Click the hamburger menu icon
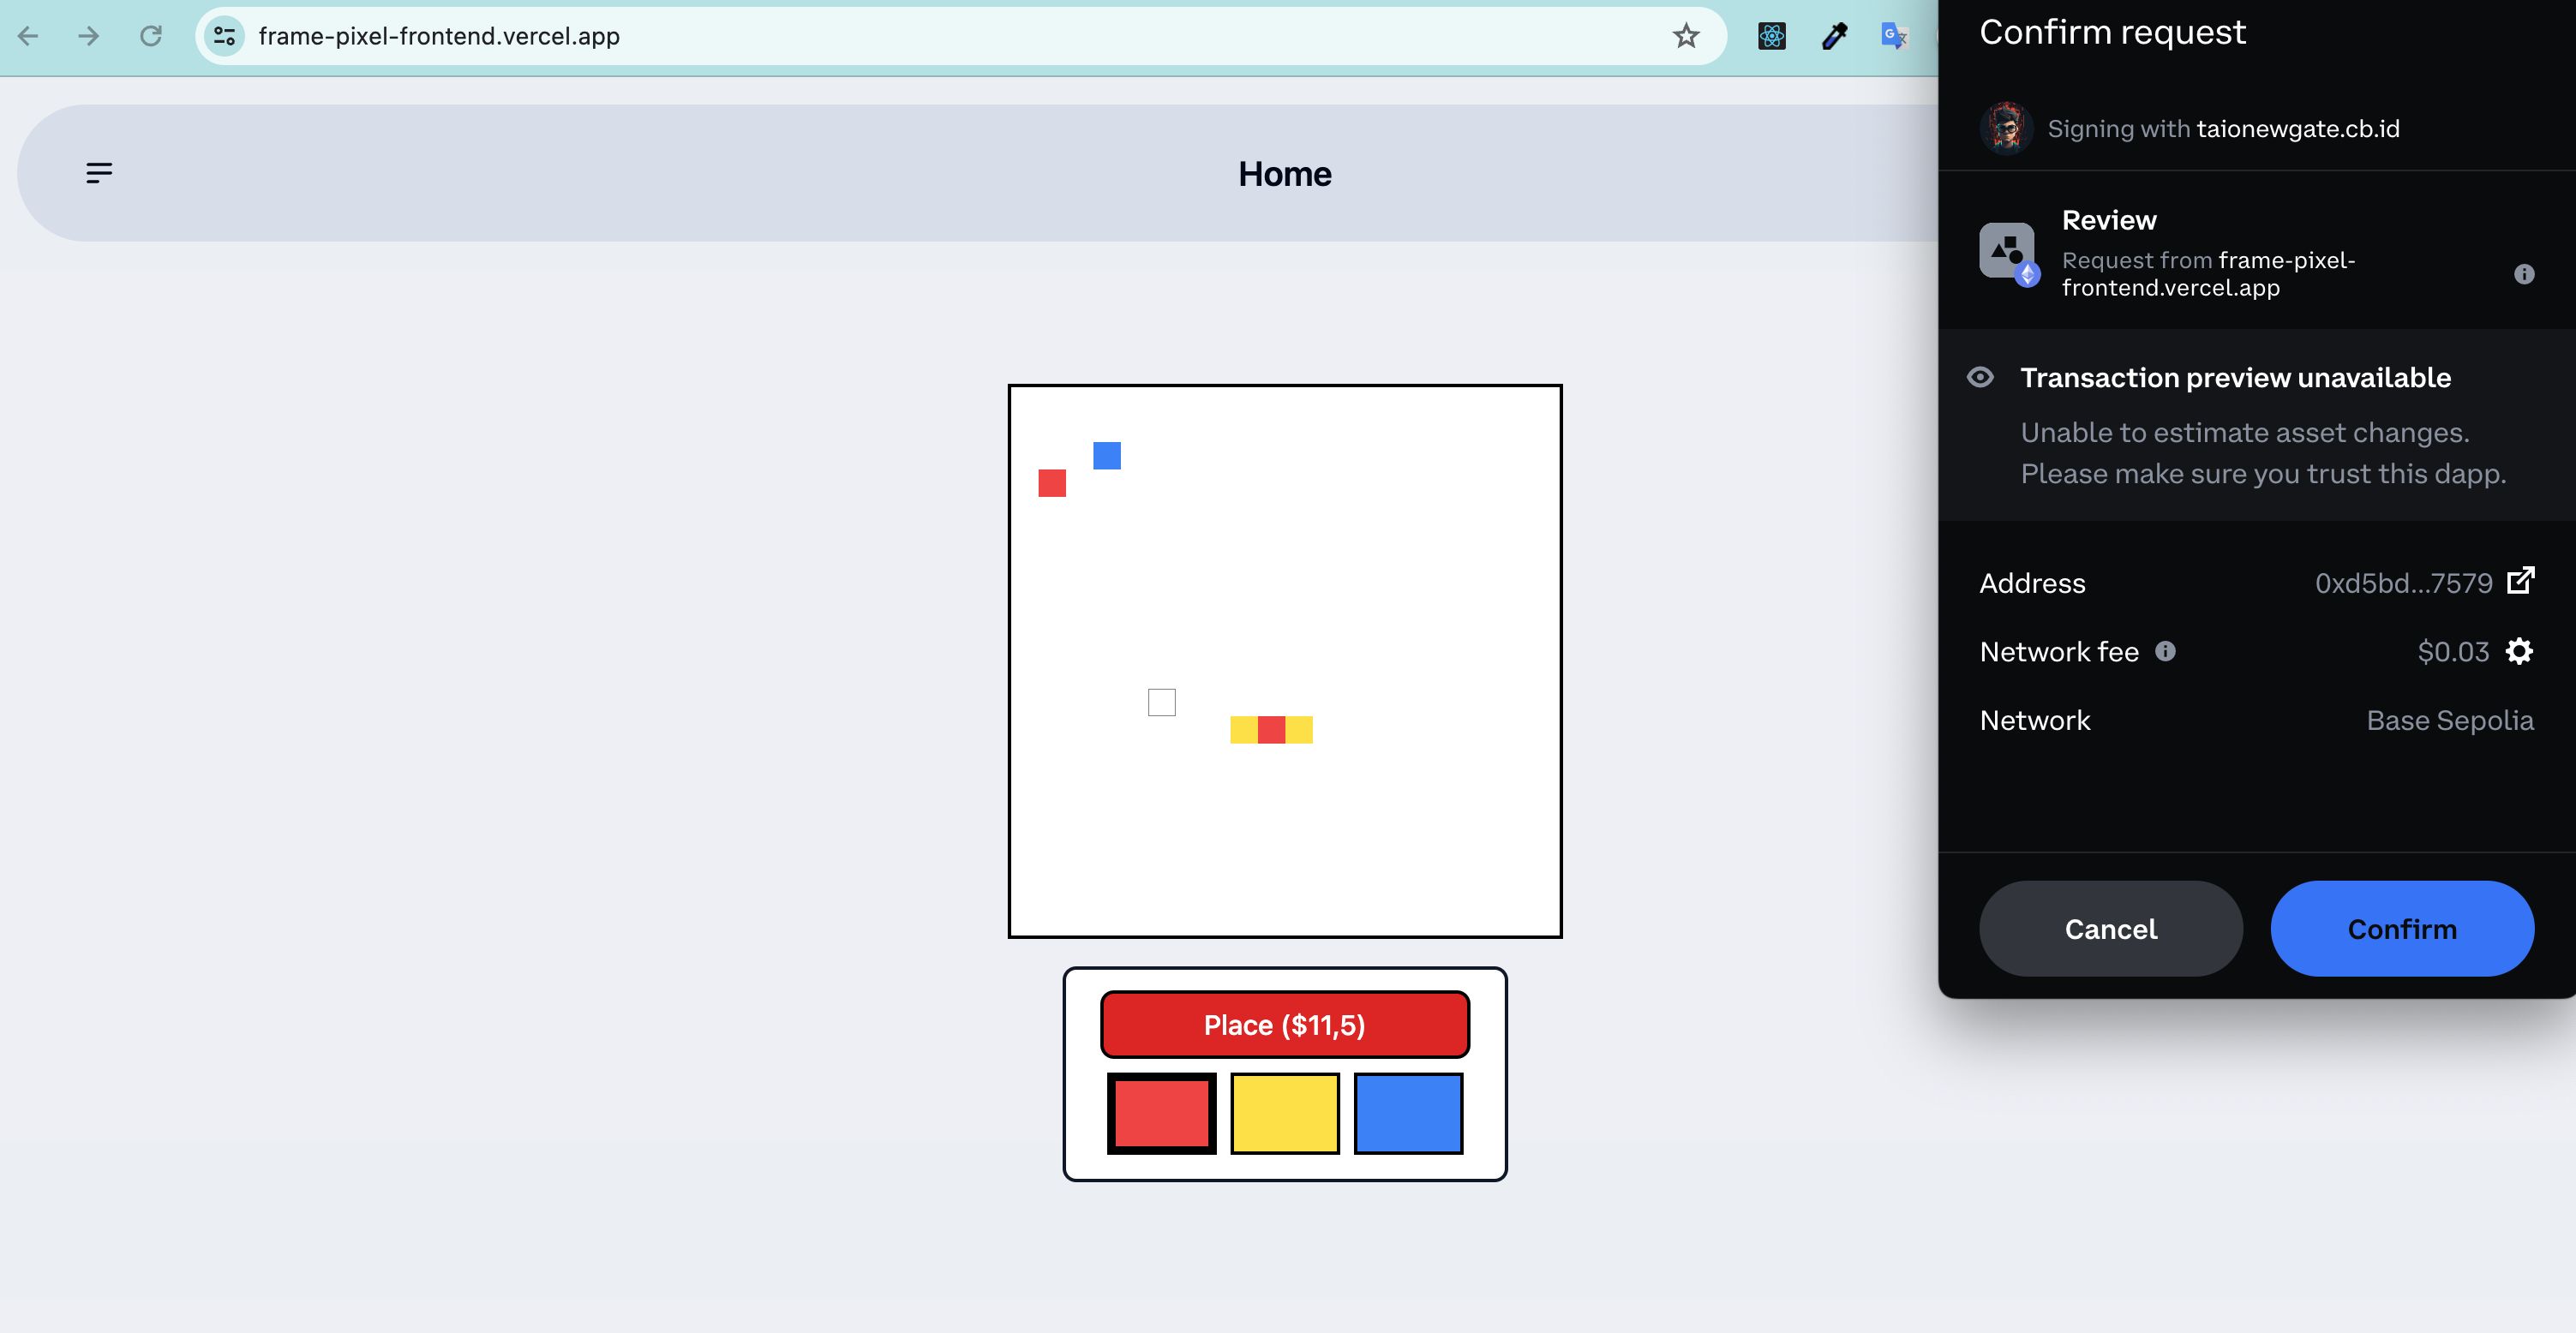The image size is (2576, 1333). [x=97, y=171]
